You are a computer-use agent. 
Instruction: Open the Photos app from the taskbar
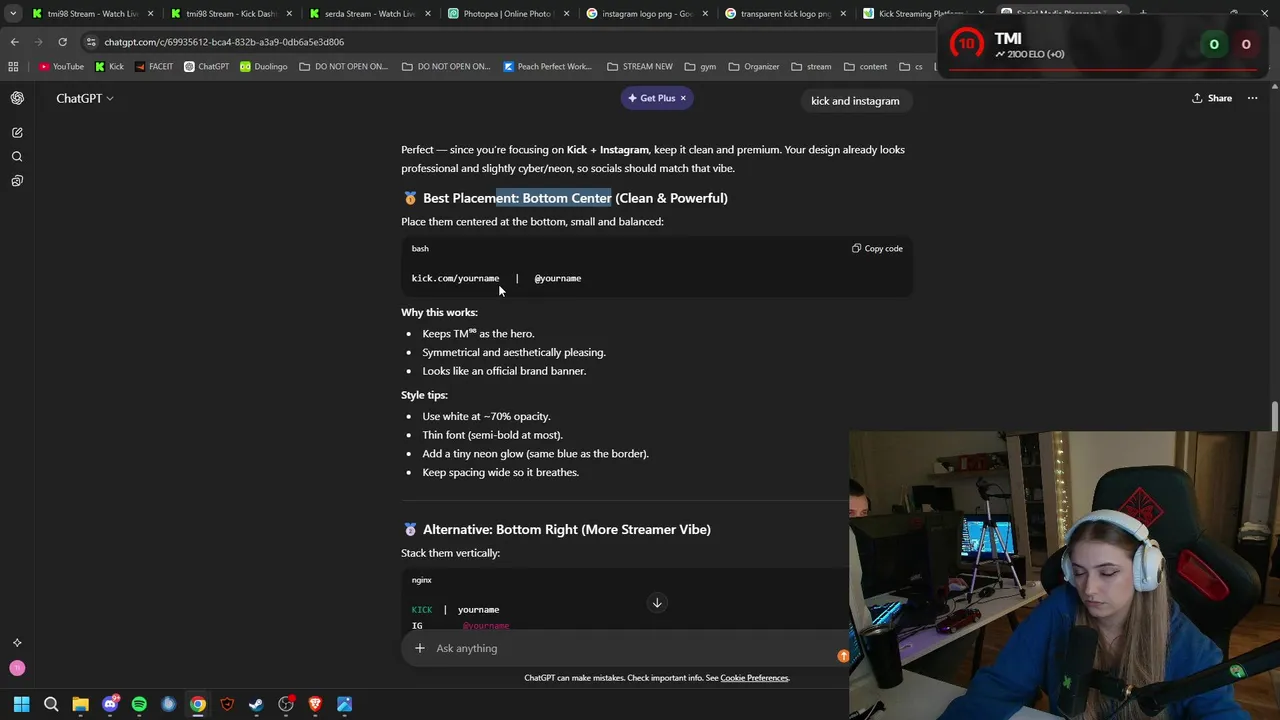tap(344, 704)
